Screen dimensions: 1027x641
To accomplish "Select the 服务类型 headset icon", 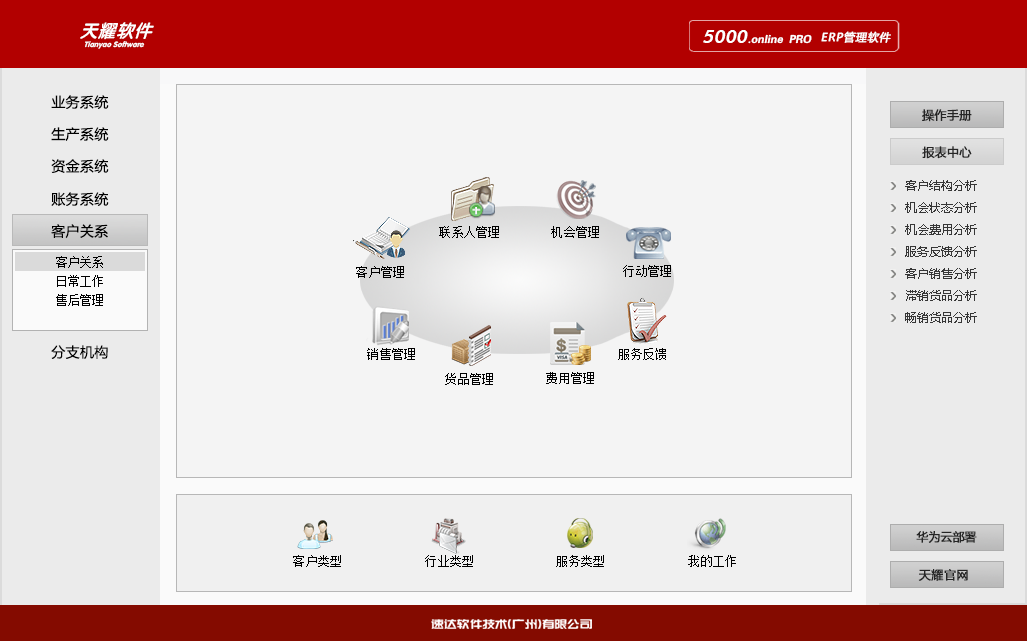I will pos(580,534).
